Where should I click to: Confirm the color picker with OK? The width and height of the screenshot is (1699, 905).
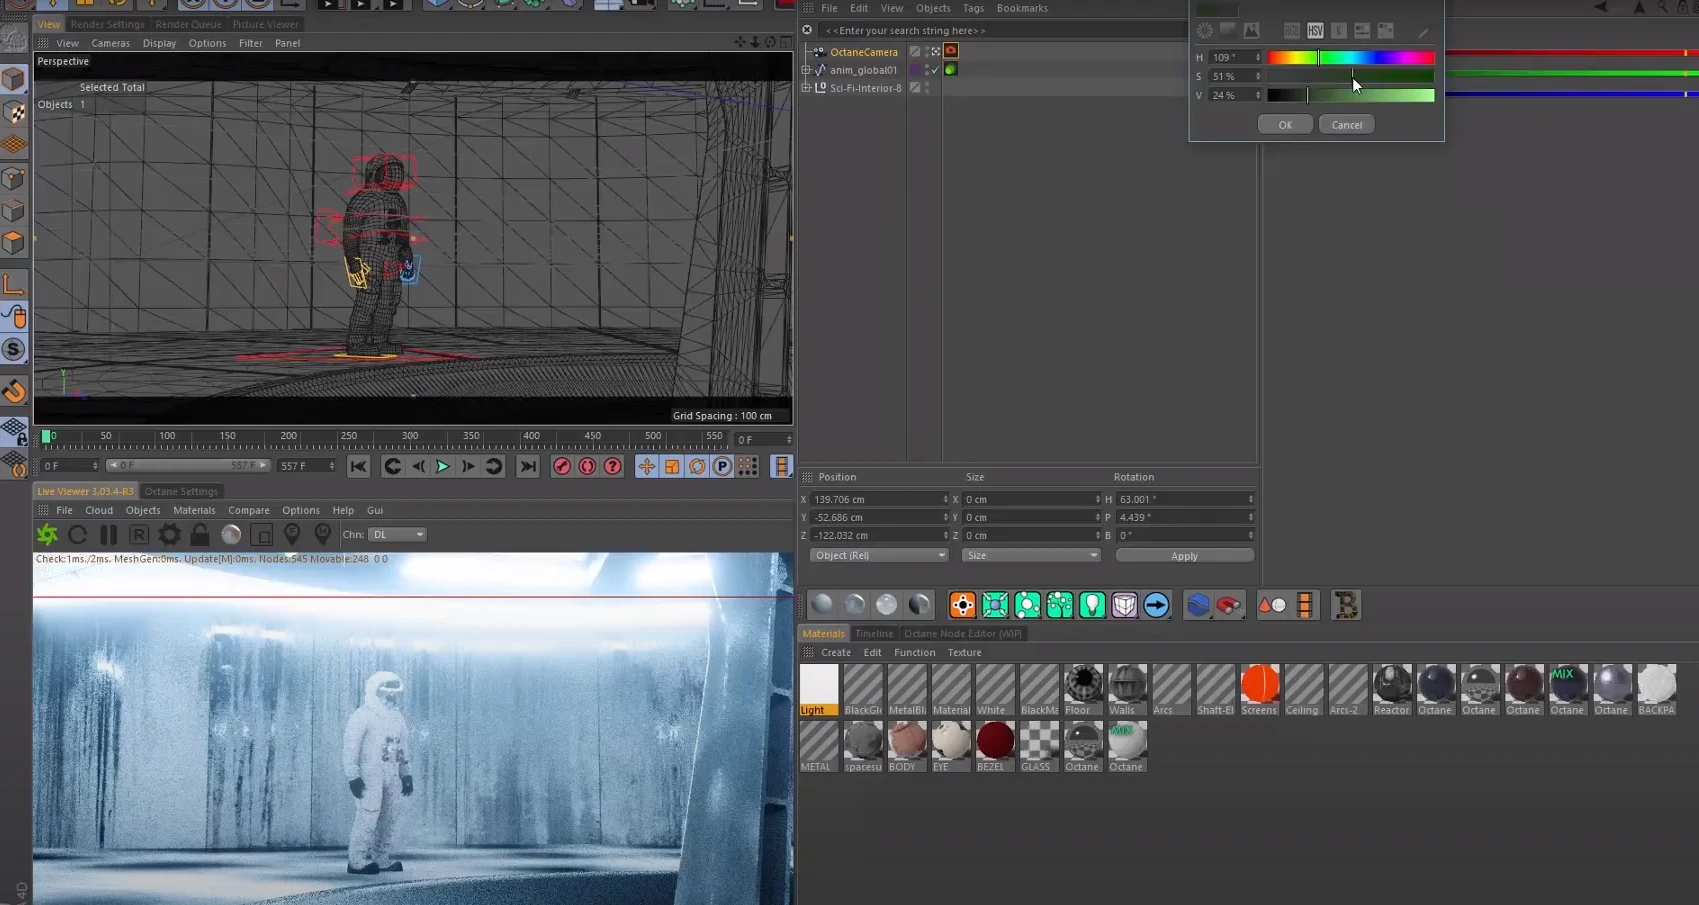(1285, 124)
